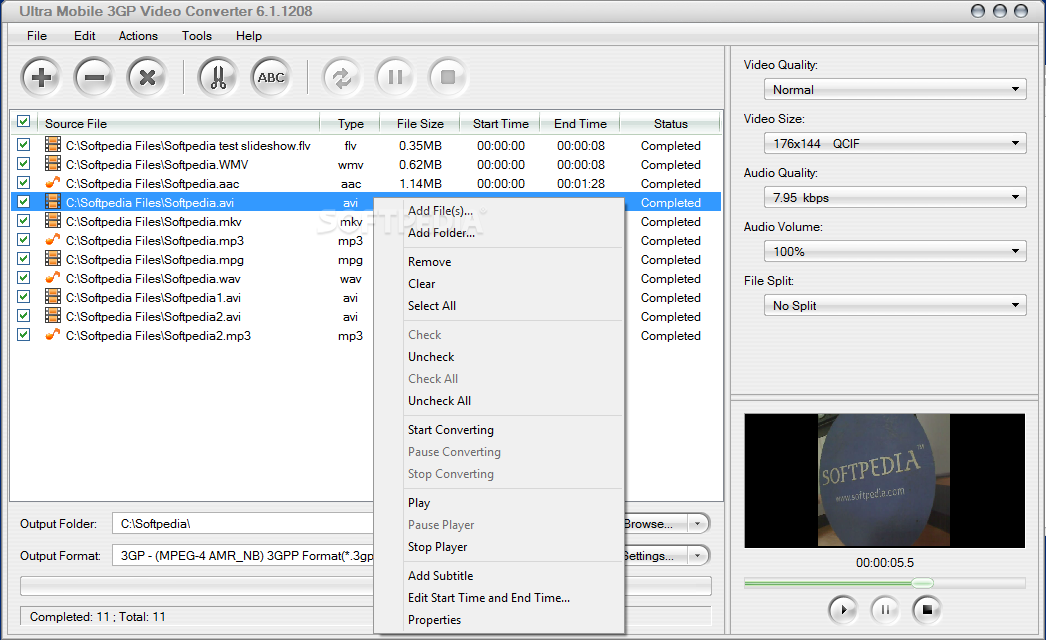Uncheck the Softpedia2.mp3 checkbox
This screenshot has height=640, width=1046.
point(23,334)
